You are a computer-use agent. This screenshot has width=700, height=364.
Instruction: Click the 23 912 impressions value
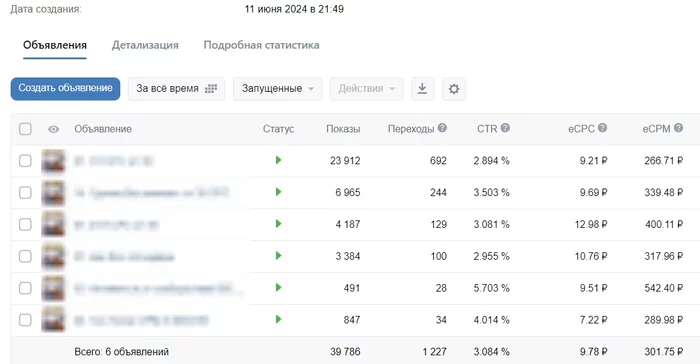(x=345, y=161)
